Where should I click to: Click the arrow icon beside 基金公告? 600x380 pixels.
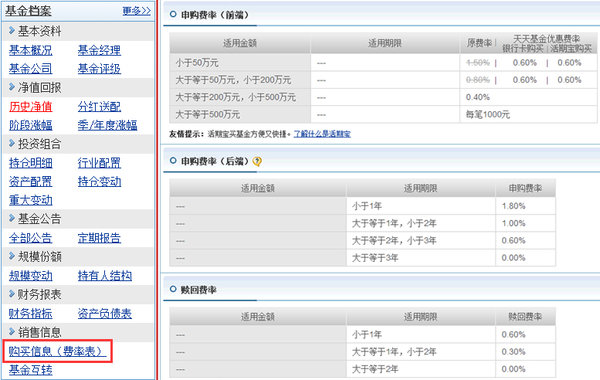click(x=11, y=218)
